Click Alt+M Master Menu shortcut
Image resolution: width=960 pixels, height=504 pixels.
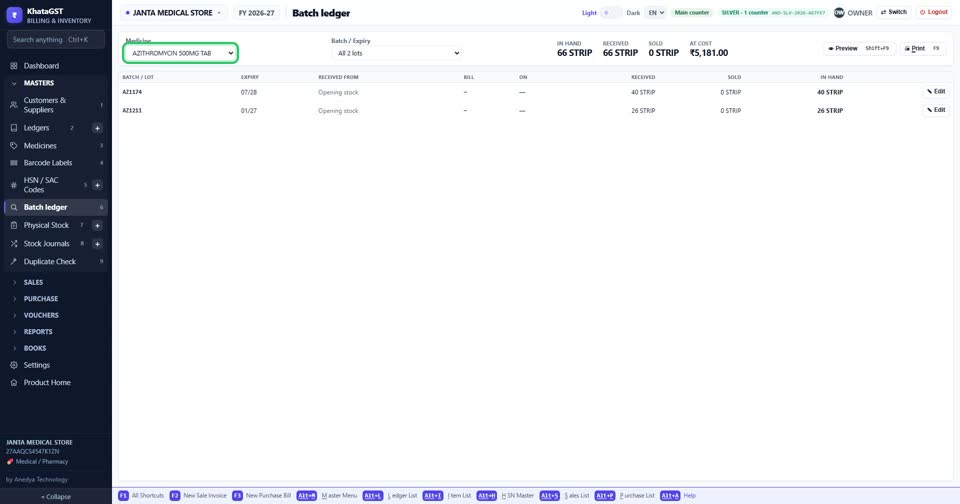pos(327,495)
